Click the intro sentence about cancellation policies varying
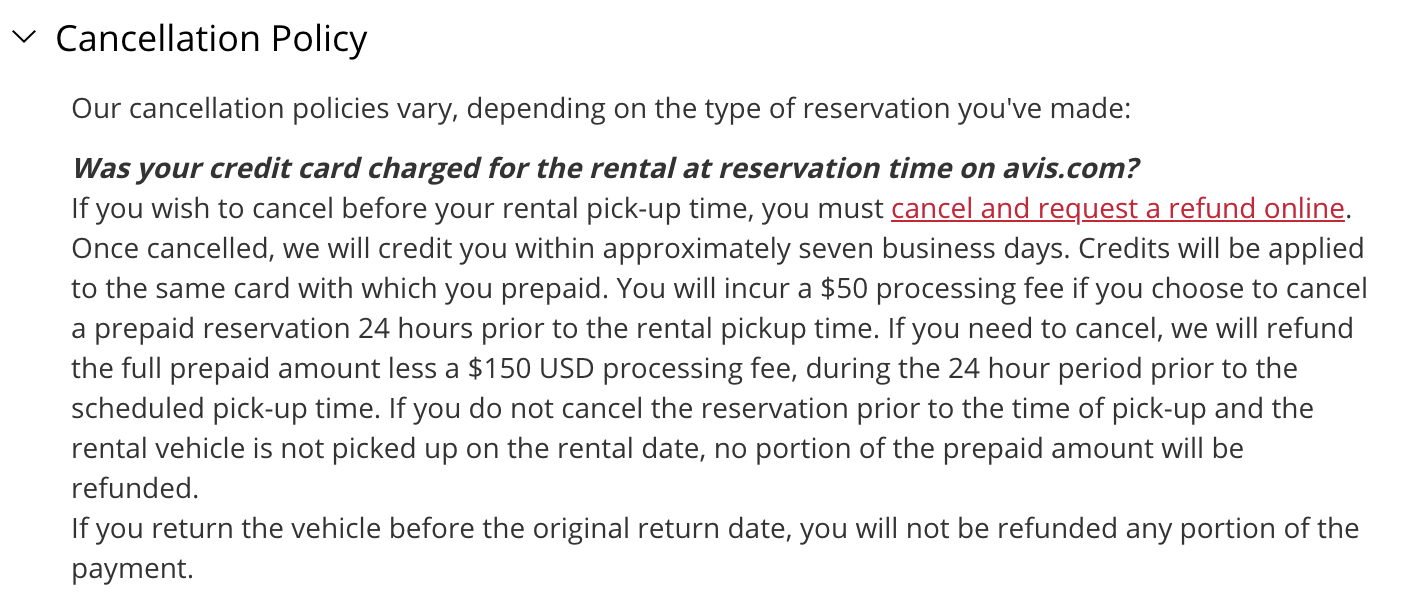 click(600, 107)
